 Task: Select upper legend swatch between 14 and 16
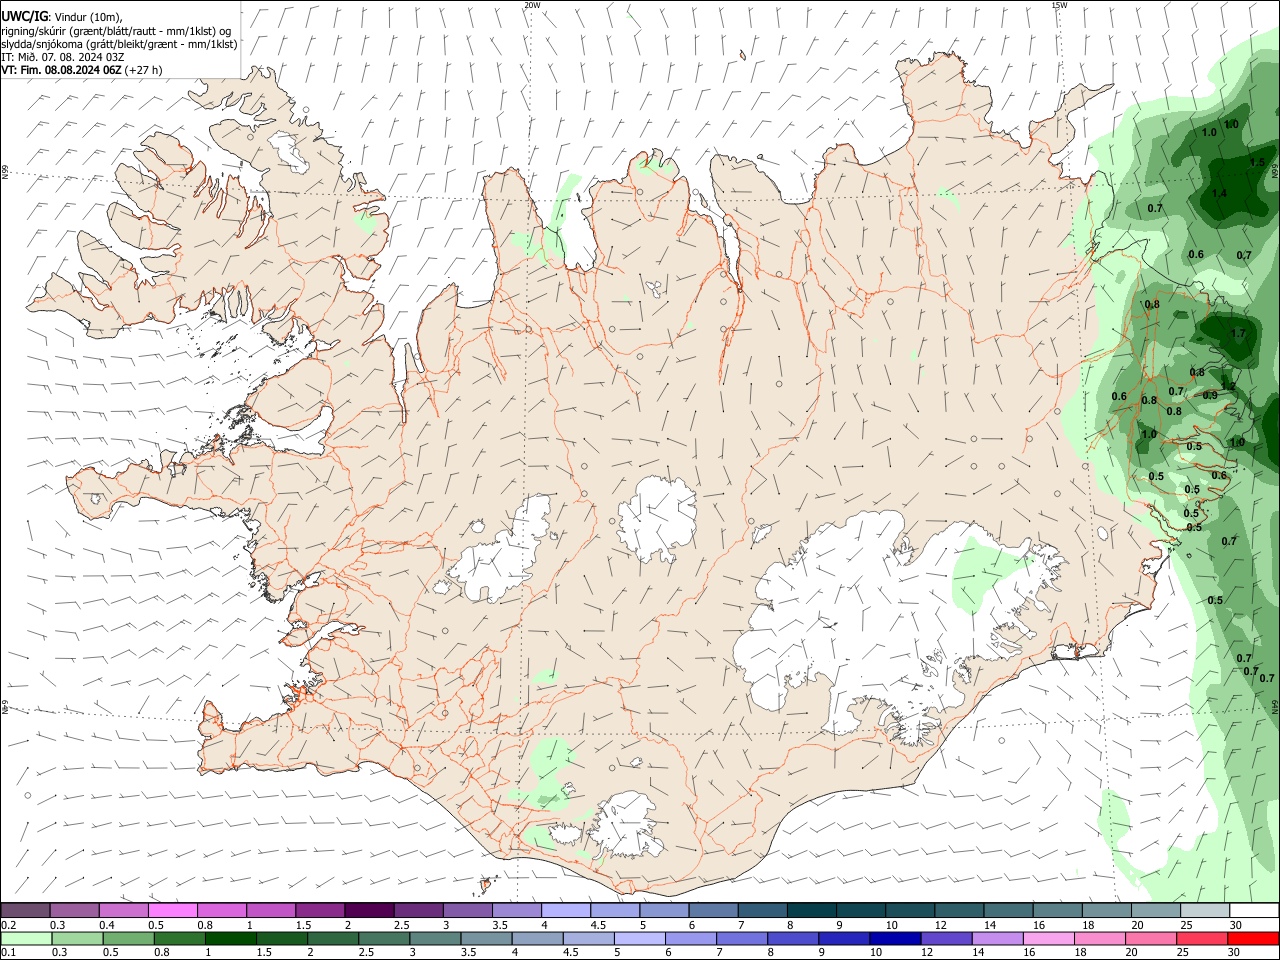tap(1006, 910)
